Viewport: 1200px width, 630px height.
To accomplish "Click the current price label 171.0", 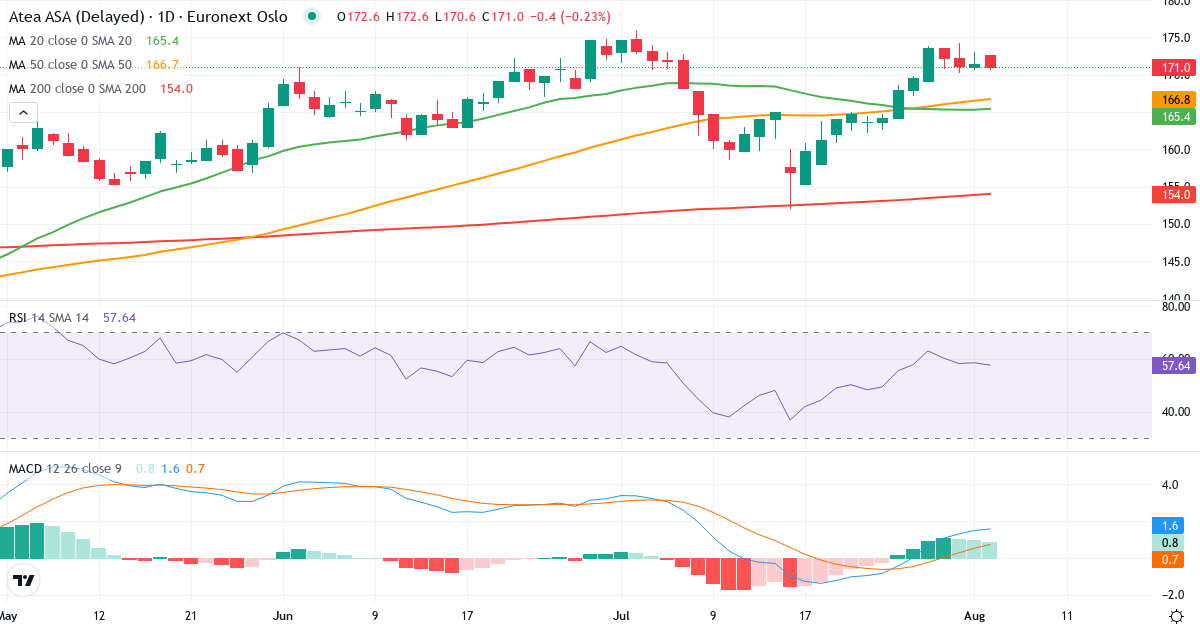I will pos(1176,68).
